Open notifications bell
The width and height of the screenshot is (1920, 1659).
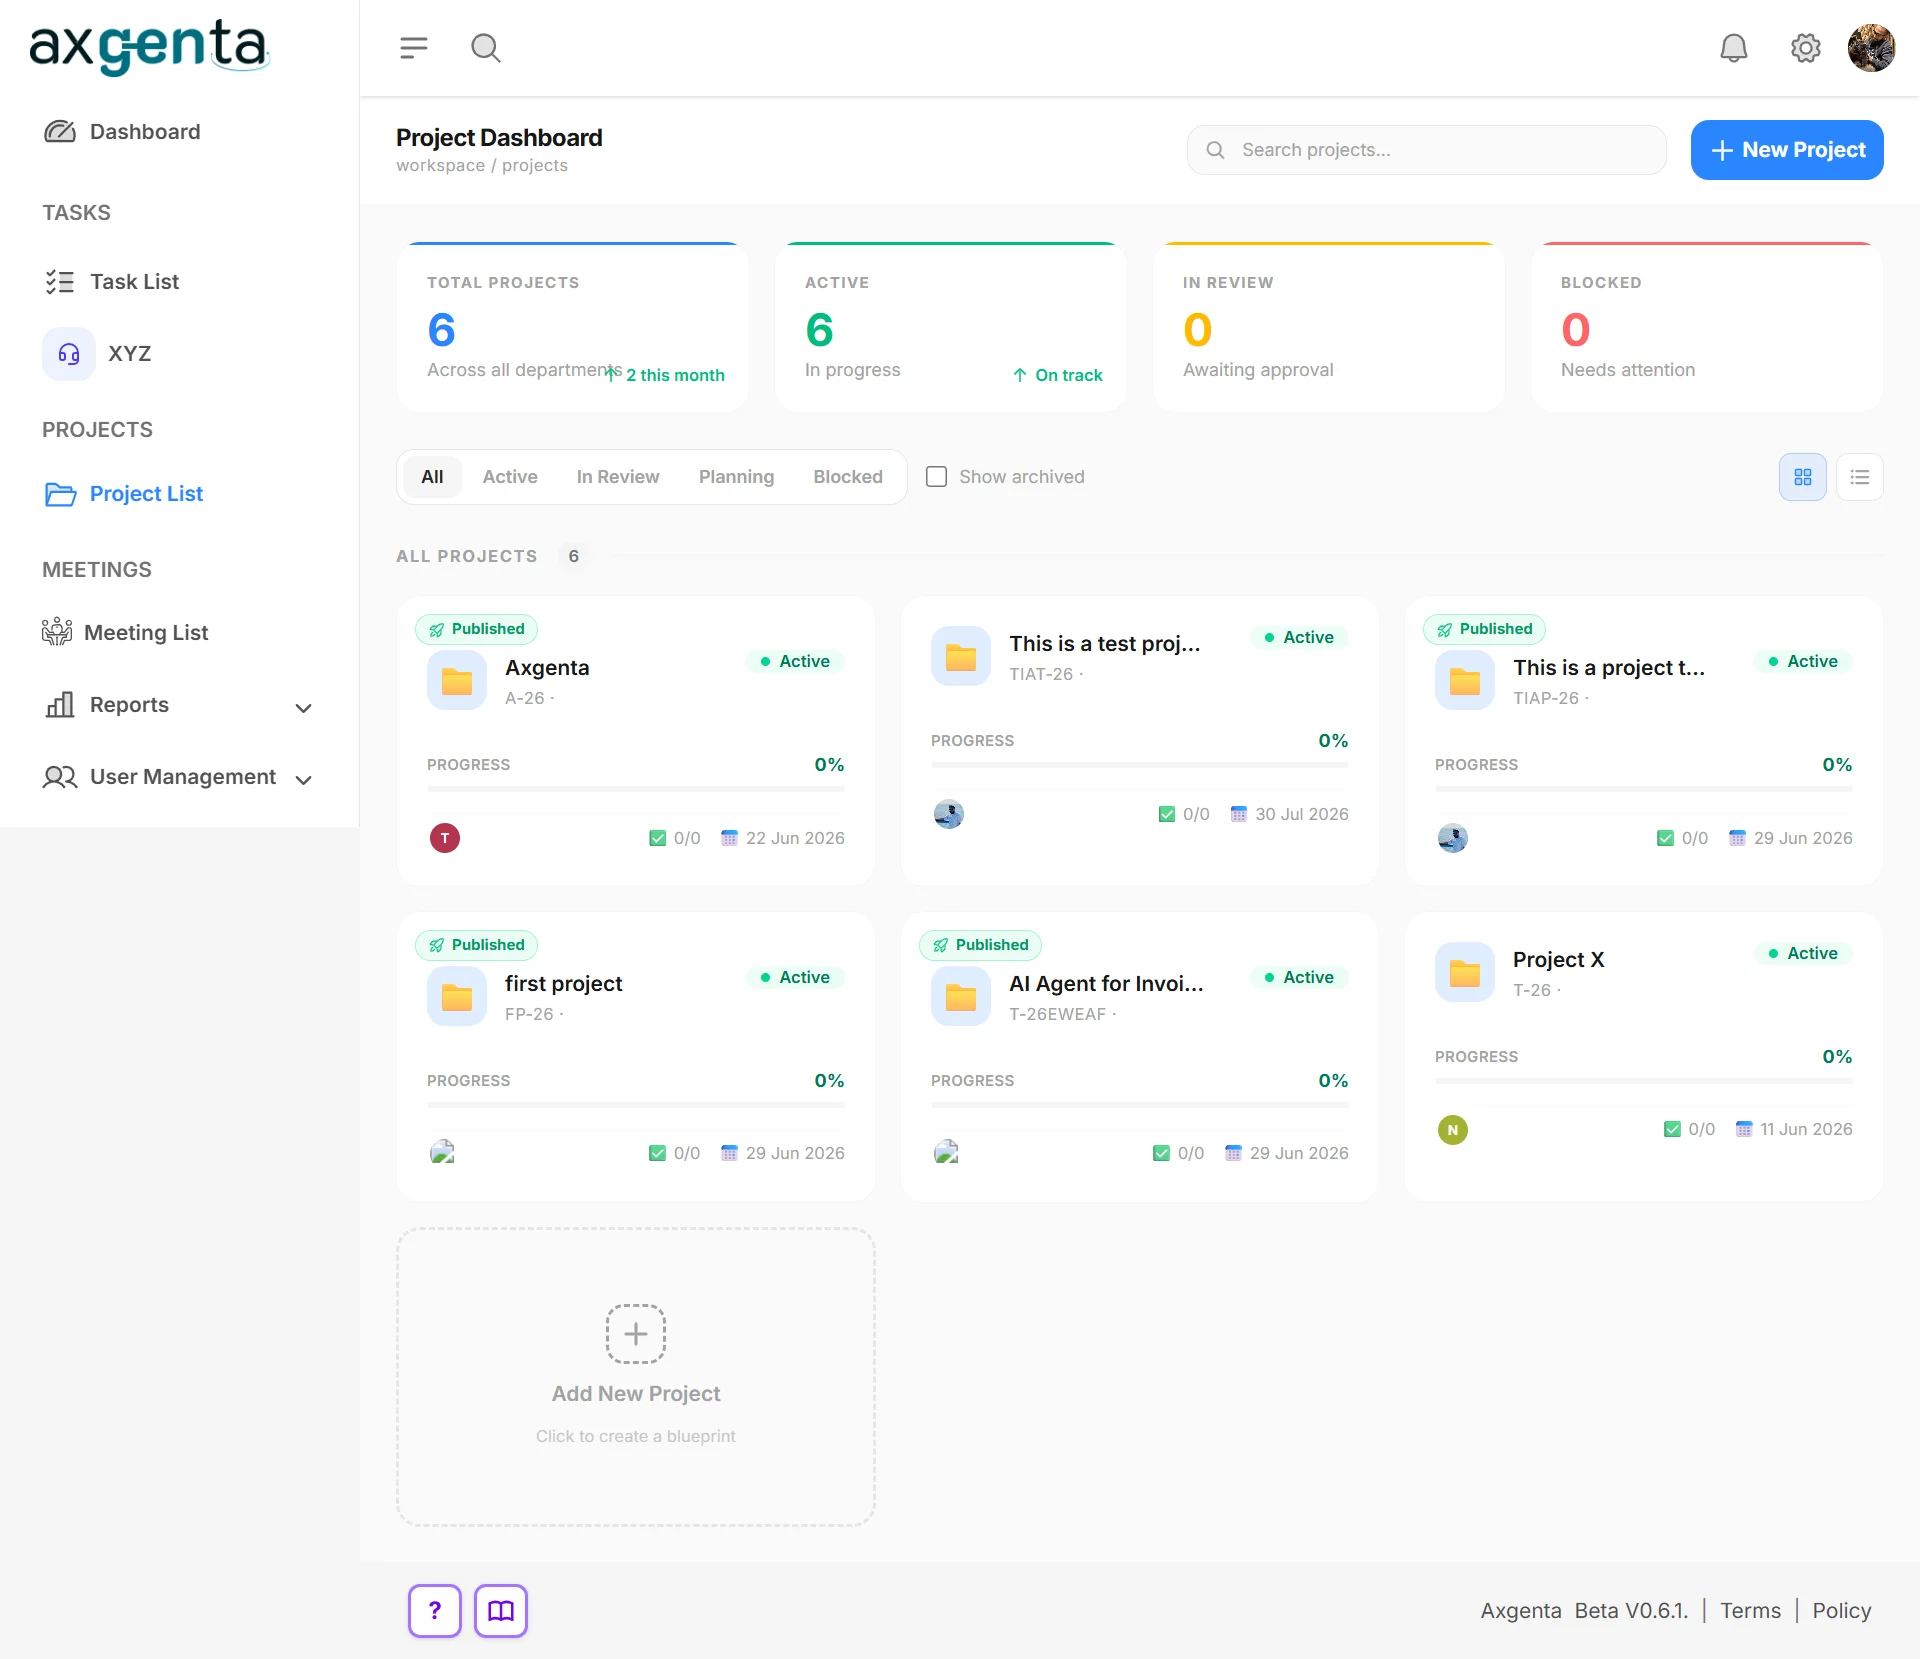point(1733,47)
